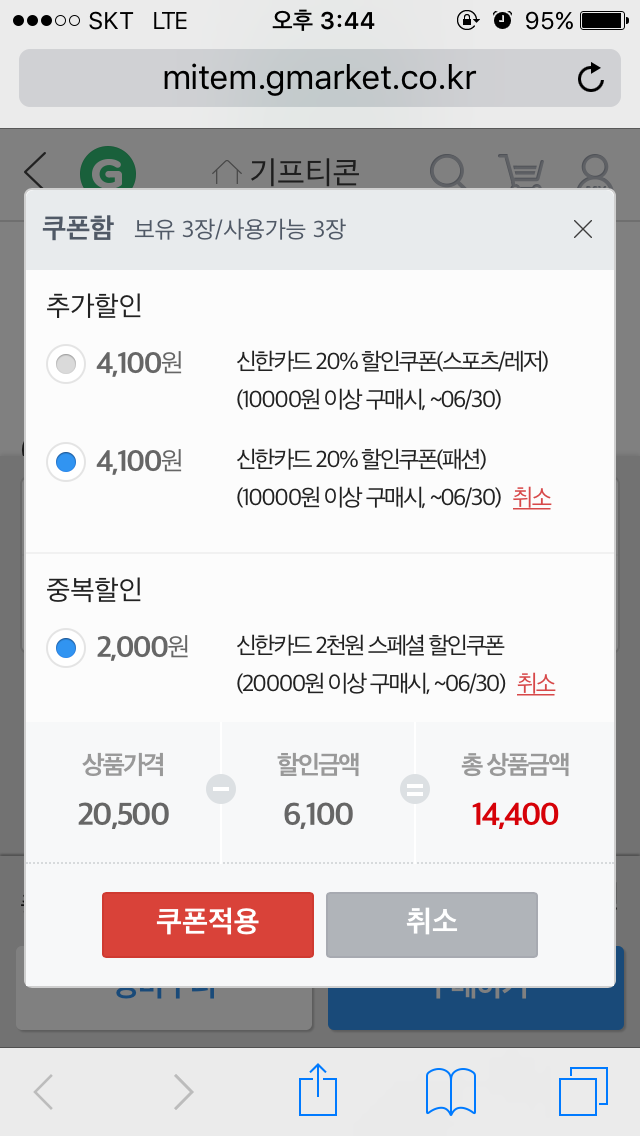Cancel the 패션 coupon via 취소 link
640x1136 pixels.
click(532, 497)
